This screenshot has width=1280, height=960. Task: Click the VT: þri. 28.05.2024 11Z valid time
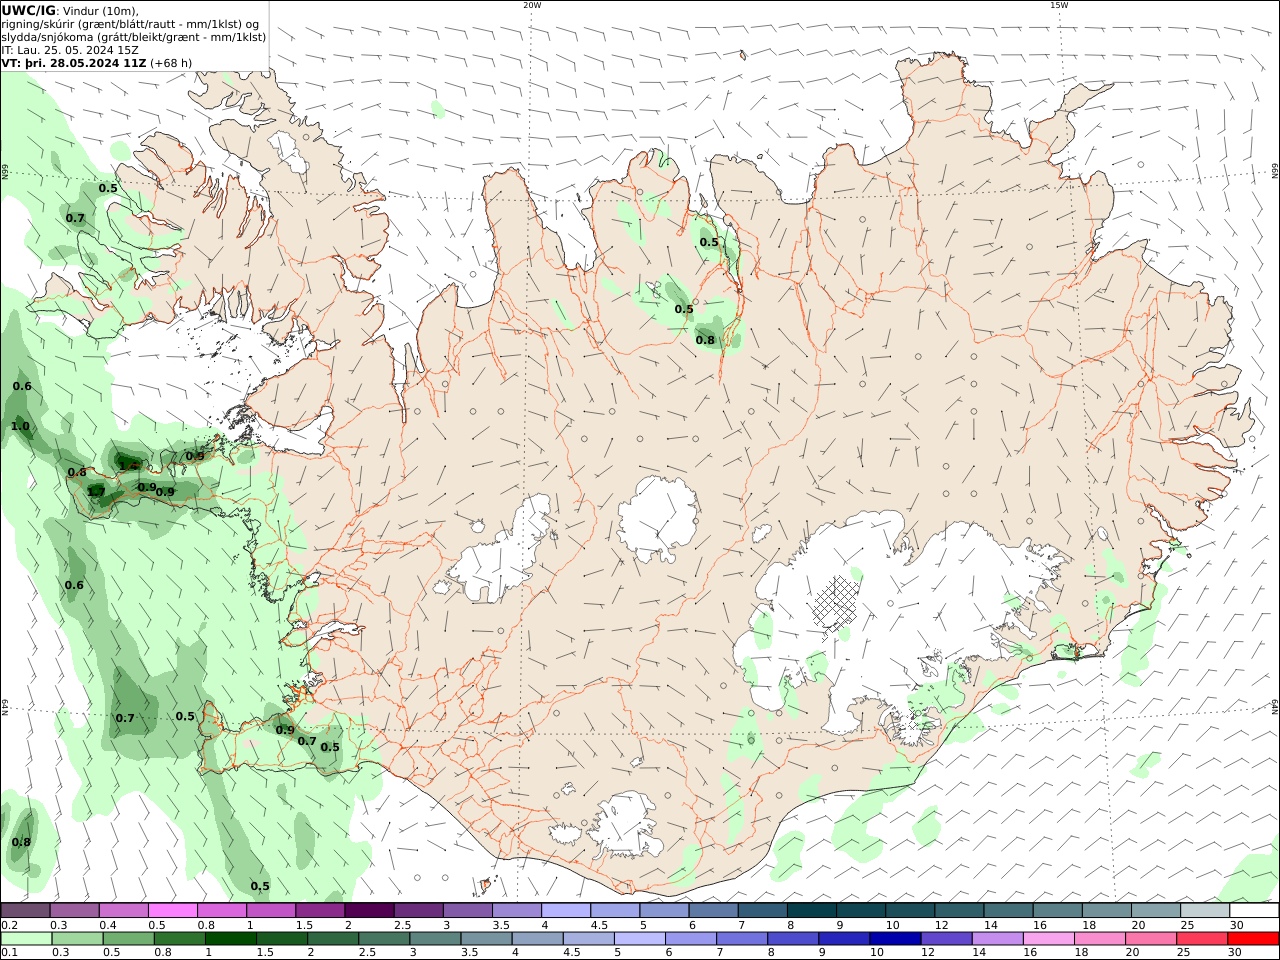(x=75, y=63)
